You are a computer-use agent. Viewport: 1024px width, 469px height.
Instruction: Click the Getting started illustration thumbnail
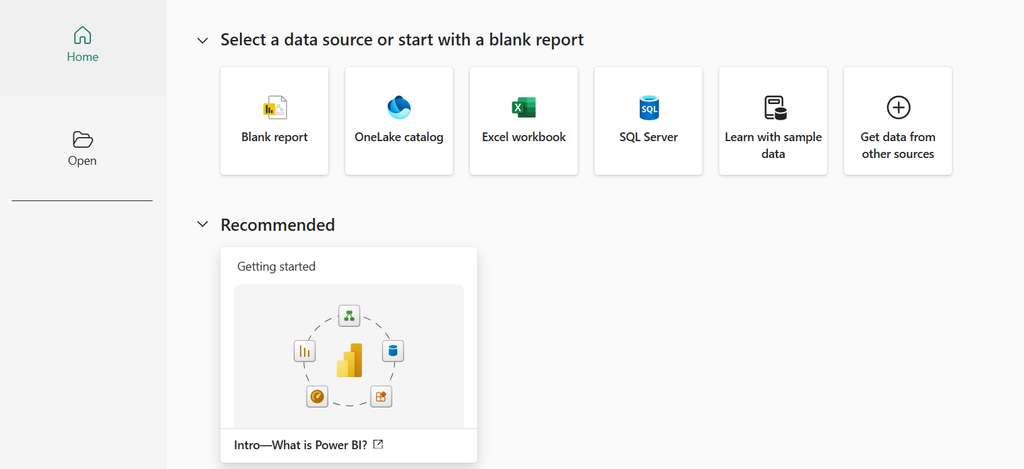[x=349, y=356]
